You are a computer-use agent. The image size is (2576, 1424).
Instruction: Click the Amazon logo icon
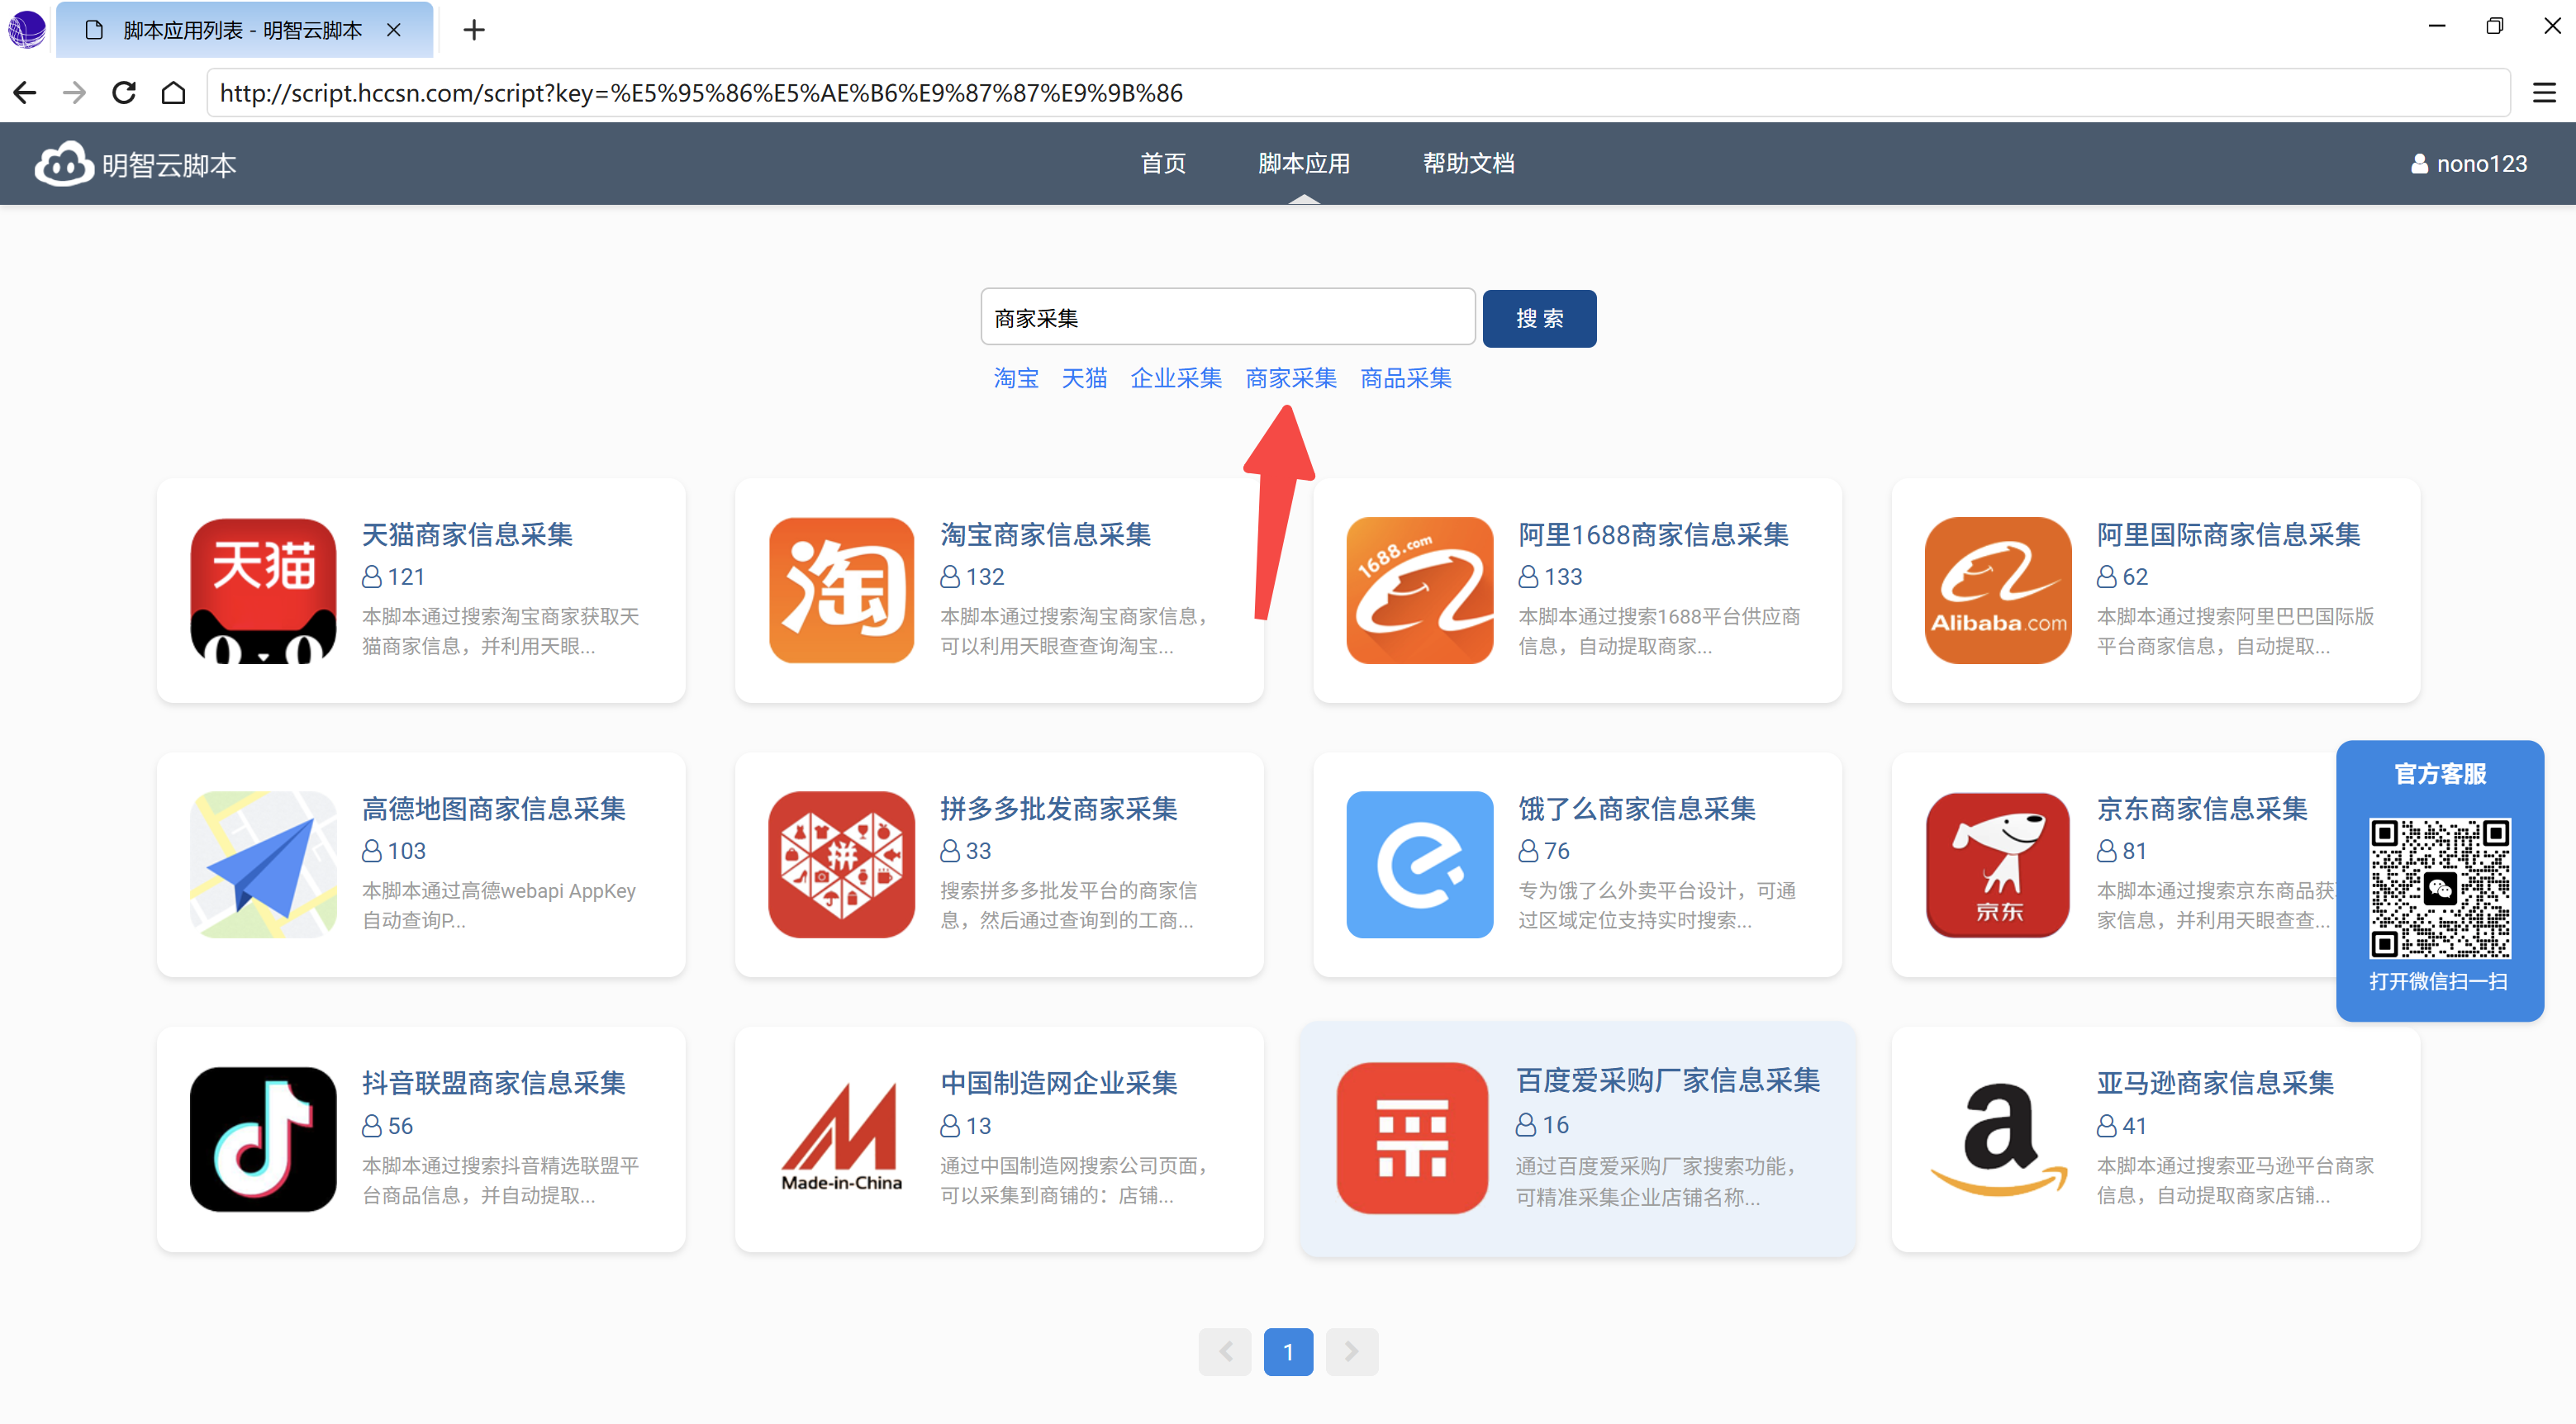(1998, 1139)
